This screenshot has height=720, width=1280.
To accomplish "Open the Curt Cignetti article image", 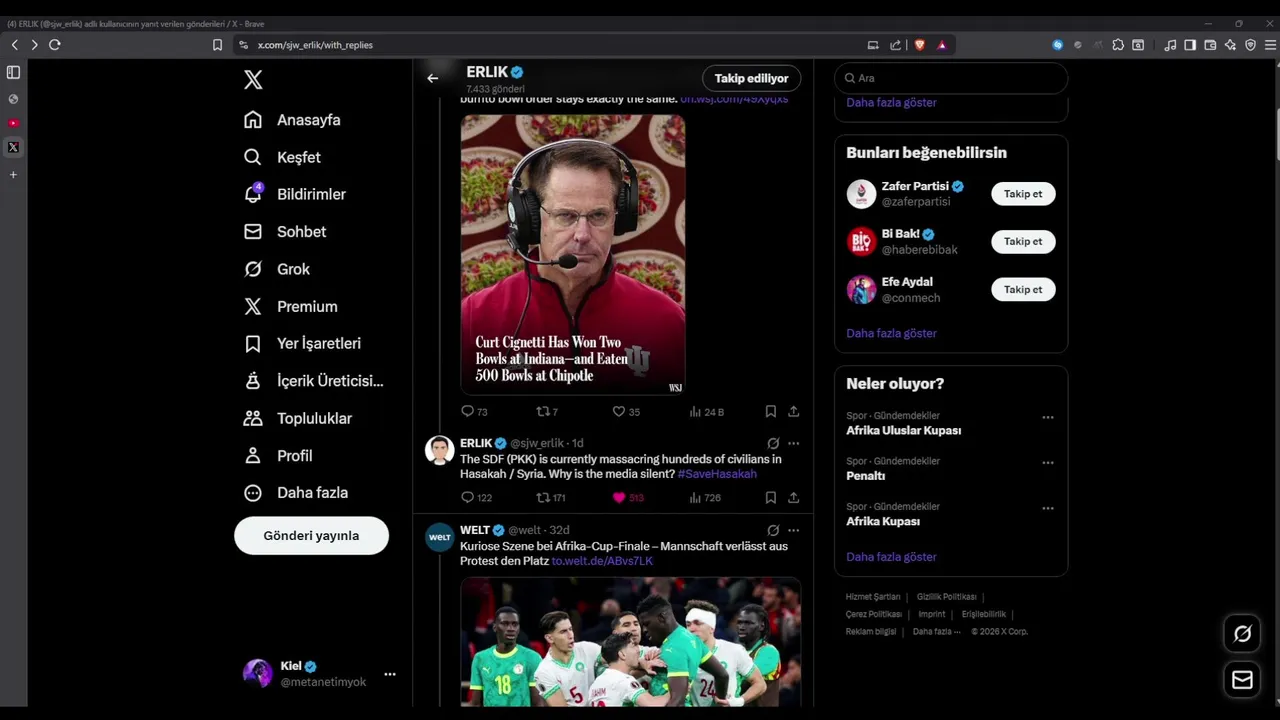I will pos(573,254).
